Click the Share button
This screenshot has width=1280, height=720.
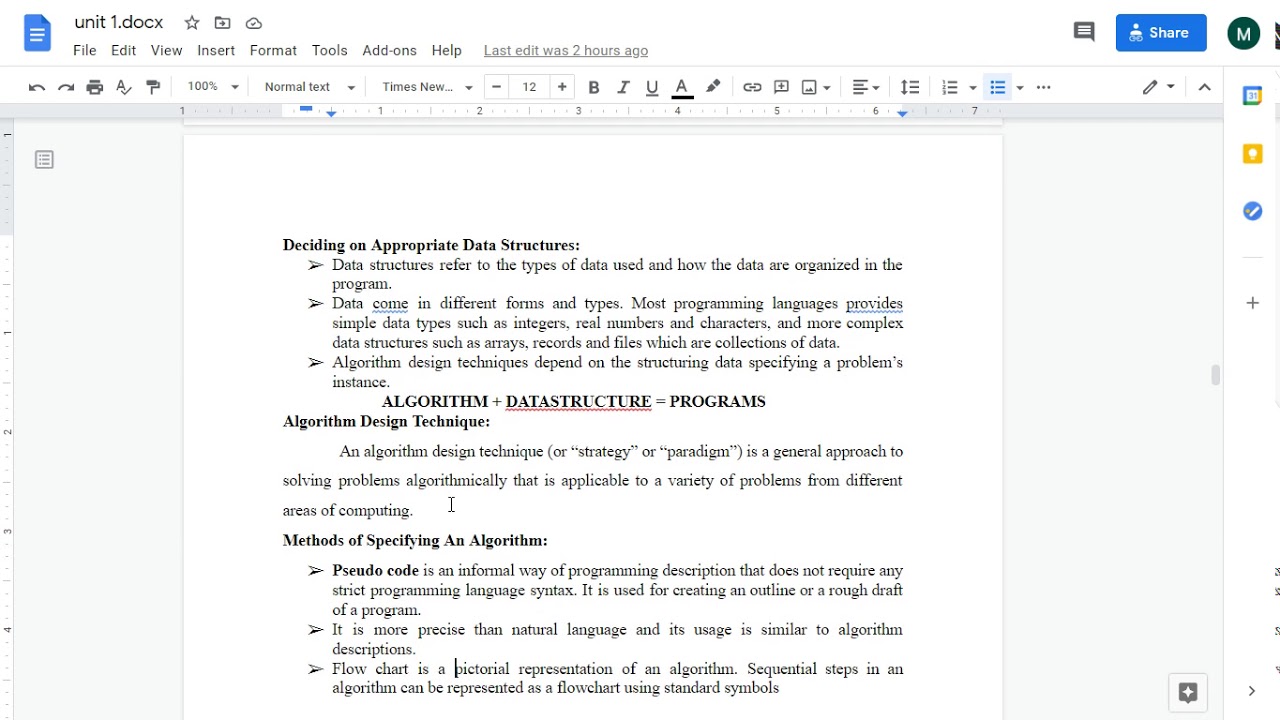pos(1161,33)
